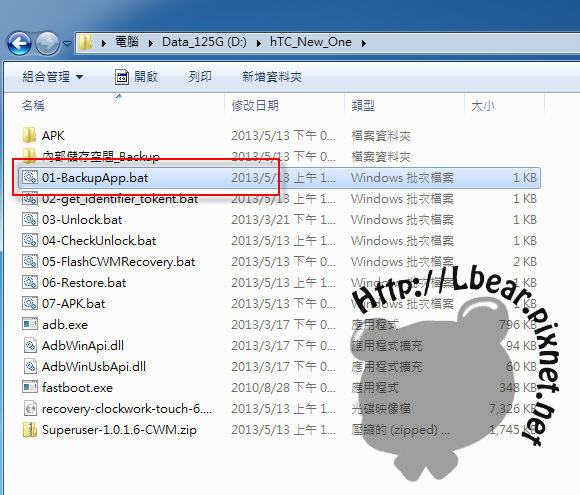580x495 pixels.
Task: Select Data_125G (D:) in the breadcrumb
Action: point(204,42)
